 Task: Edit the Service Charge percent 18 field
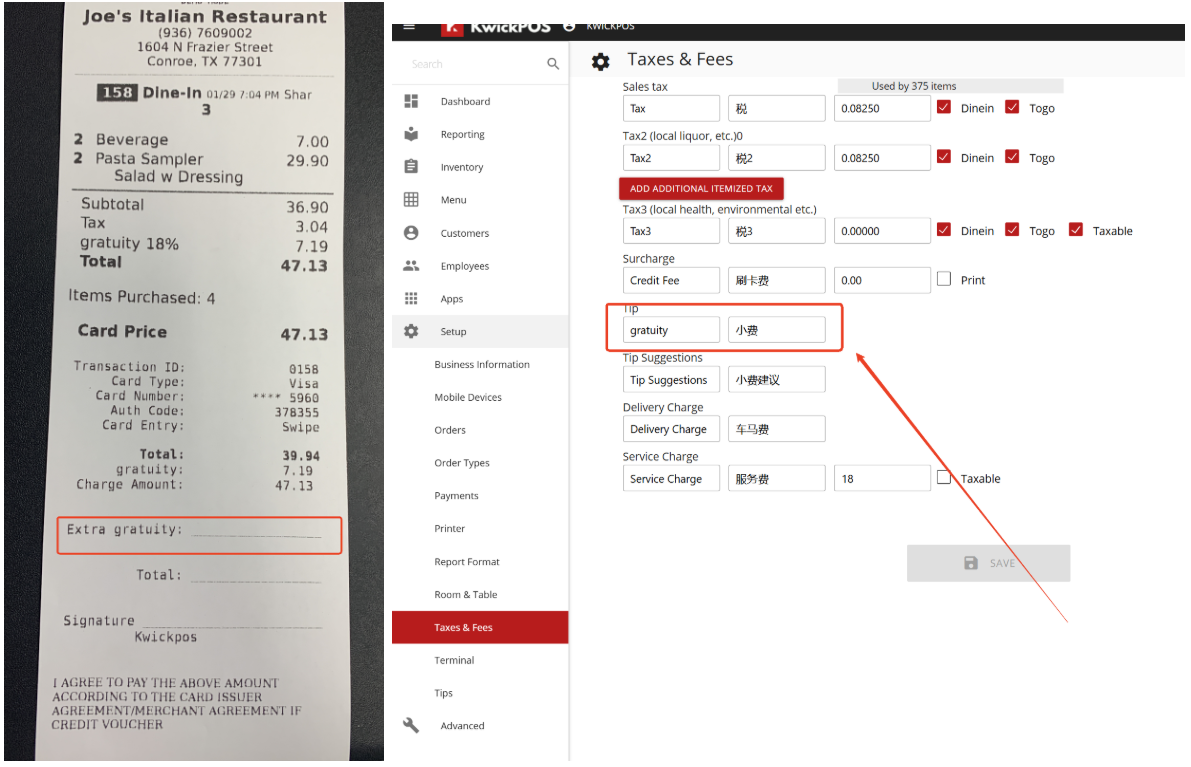(882, 478)
